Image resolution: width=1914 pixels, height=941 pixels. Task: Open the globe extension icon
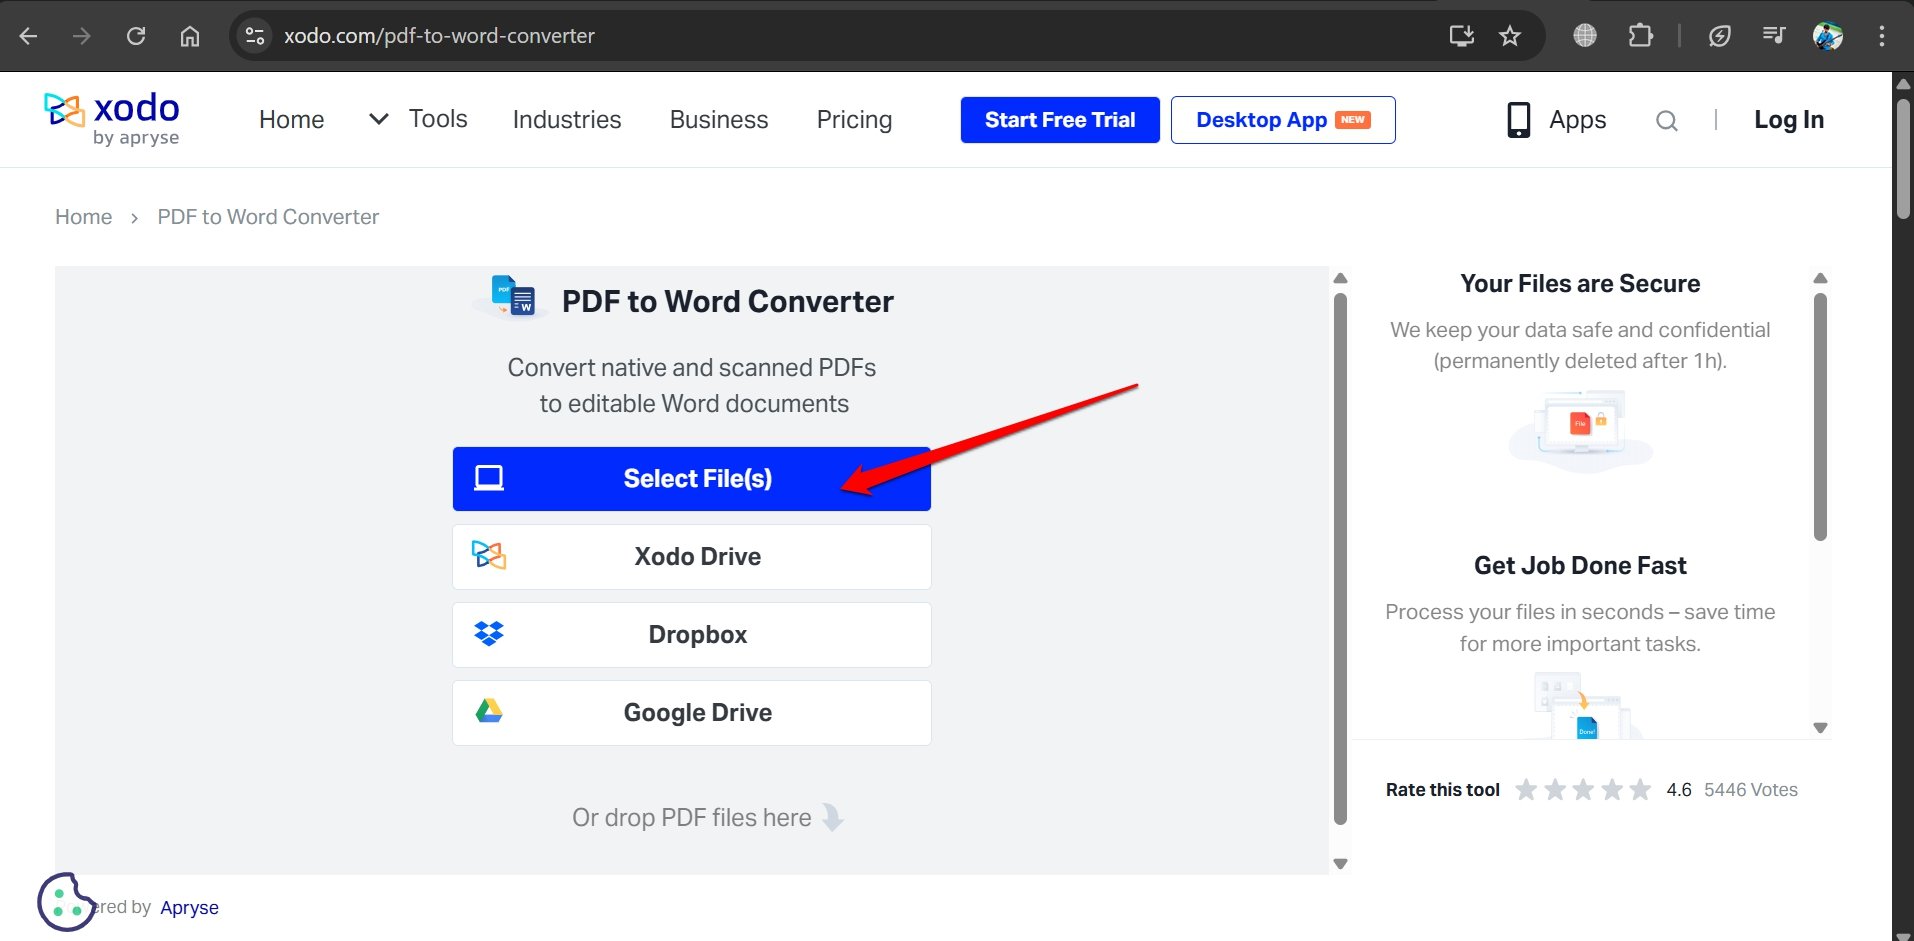pyautogui.click(x=1585, y=36)
